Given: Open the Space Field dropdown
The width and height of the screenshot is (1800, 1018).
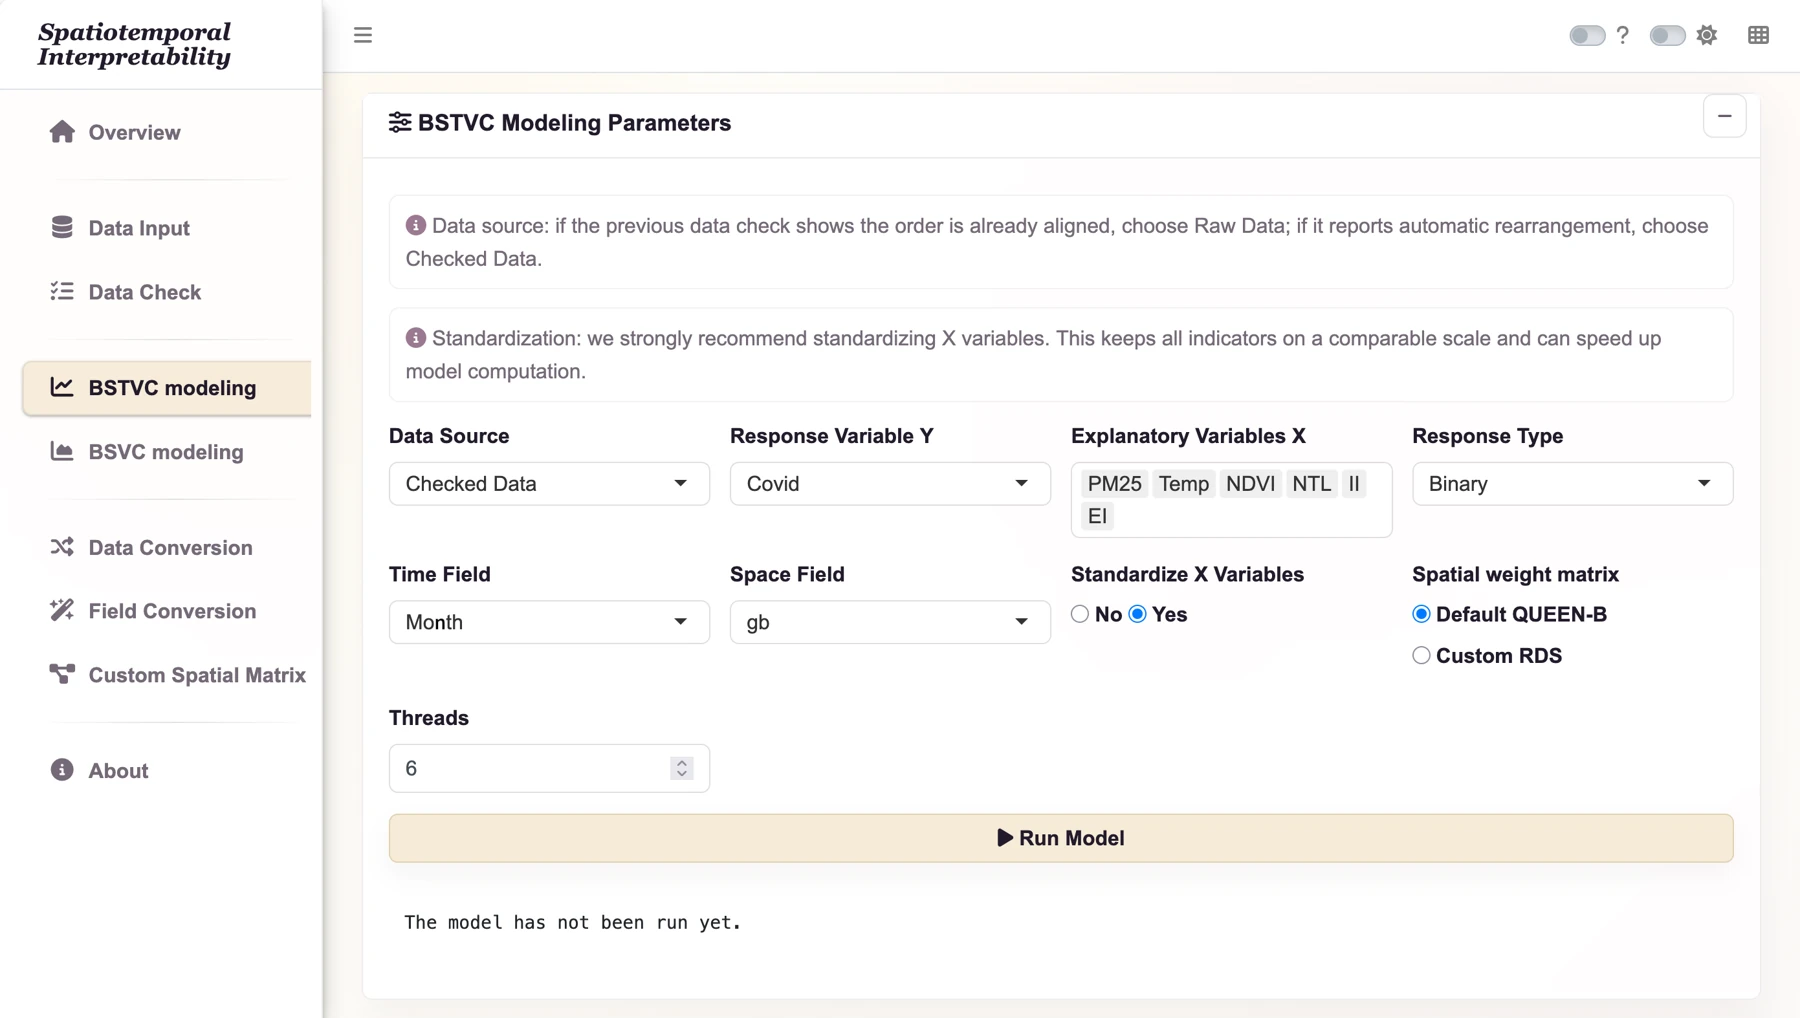Looking at the screenshot, I should [x=890, y=622].
